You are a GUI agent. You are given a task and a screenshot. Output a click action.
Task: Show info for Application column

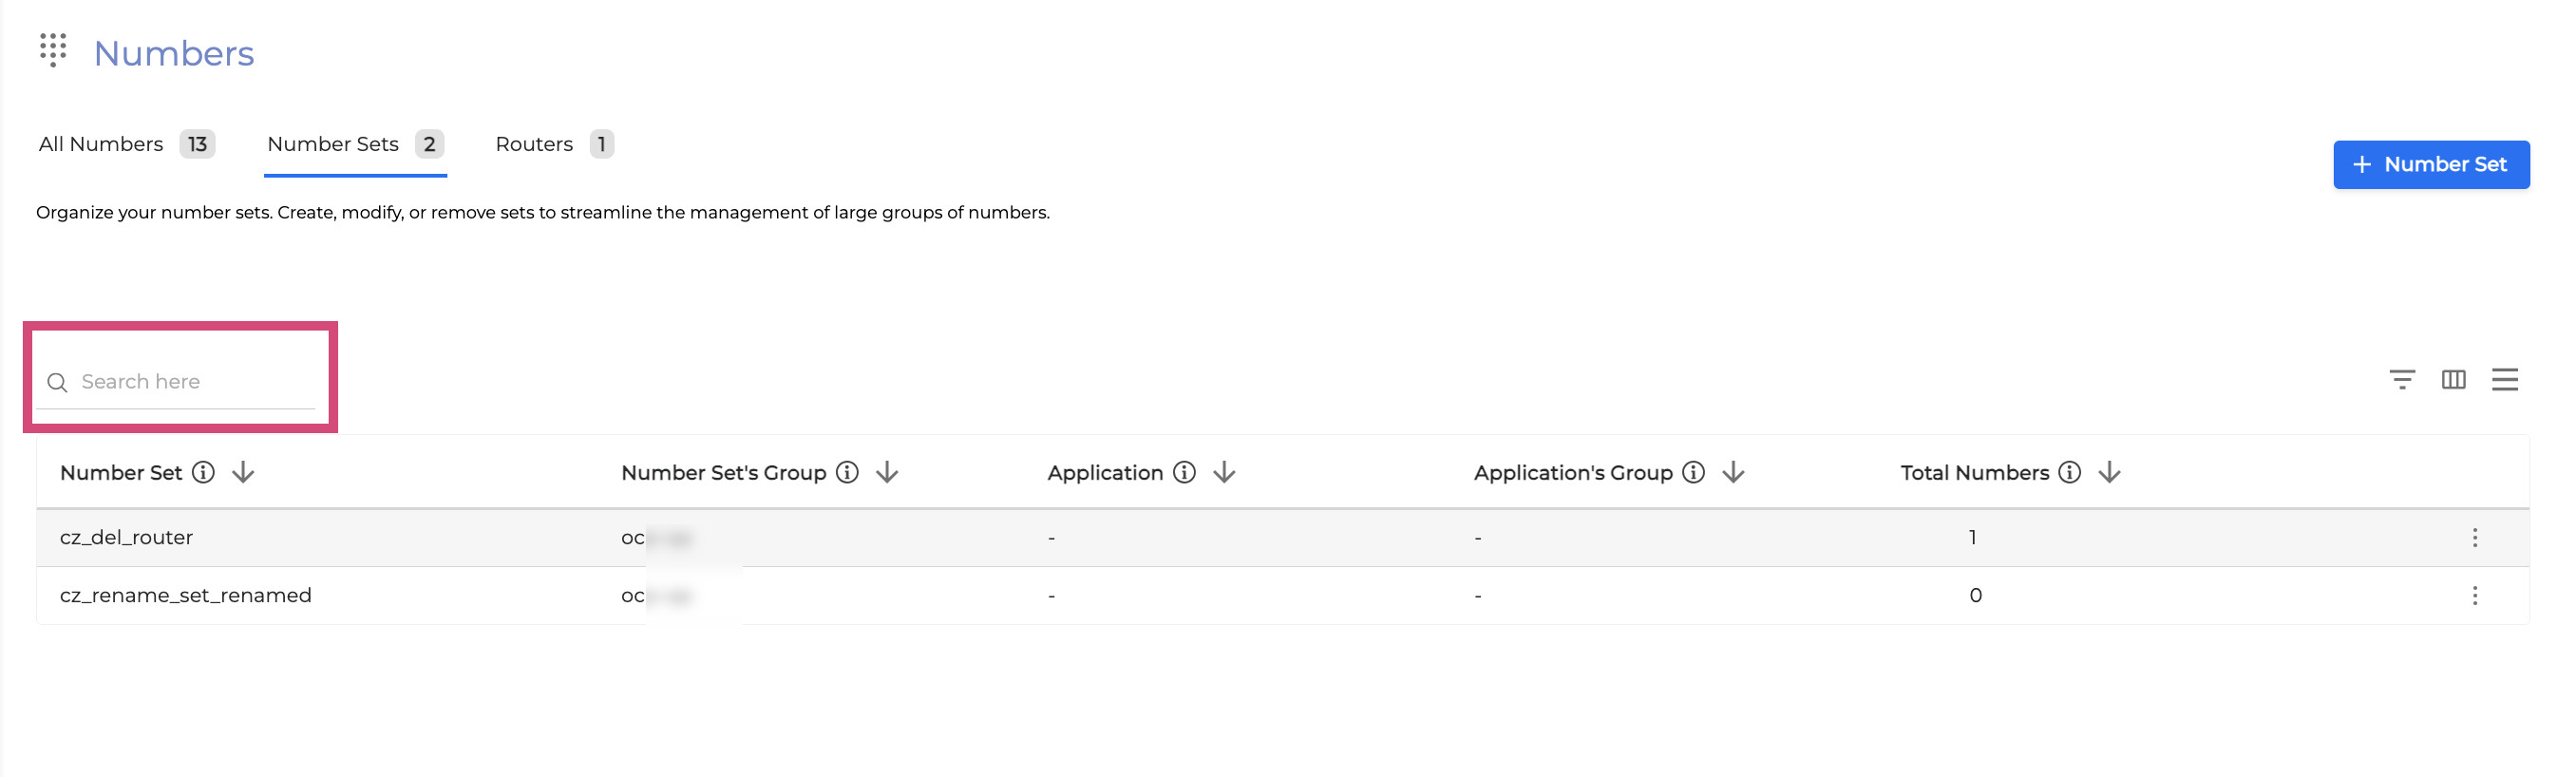click(x=1184, y=473)
